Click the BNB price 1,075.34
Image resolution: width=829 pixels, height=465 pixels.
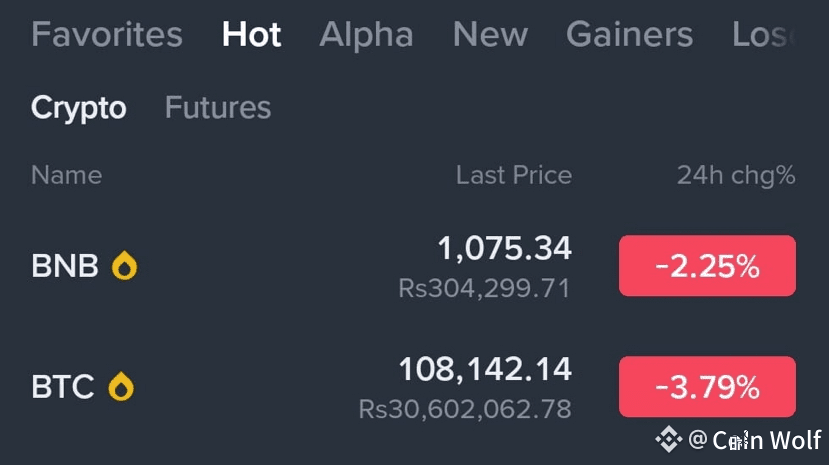pyautogui.click(x=504, y=248)
